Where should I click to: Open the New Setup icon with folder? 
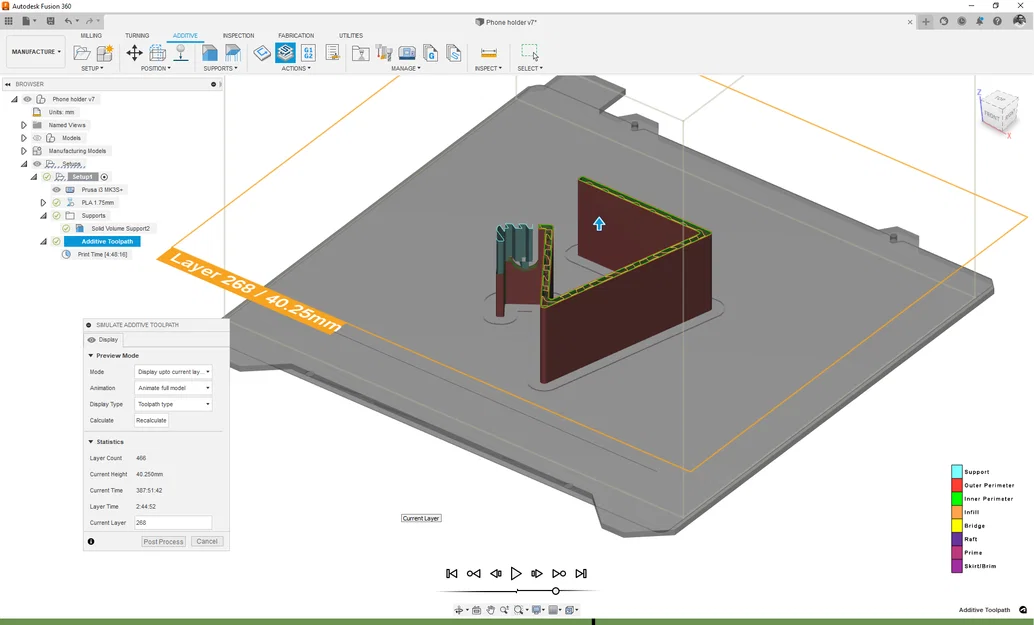point(82,53)
